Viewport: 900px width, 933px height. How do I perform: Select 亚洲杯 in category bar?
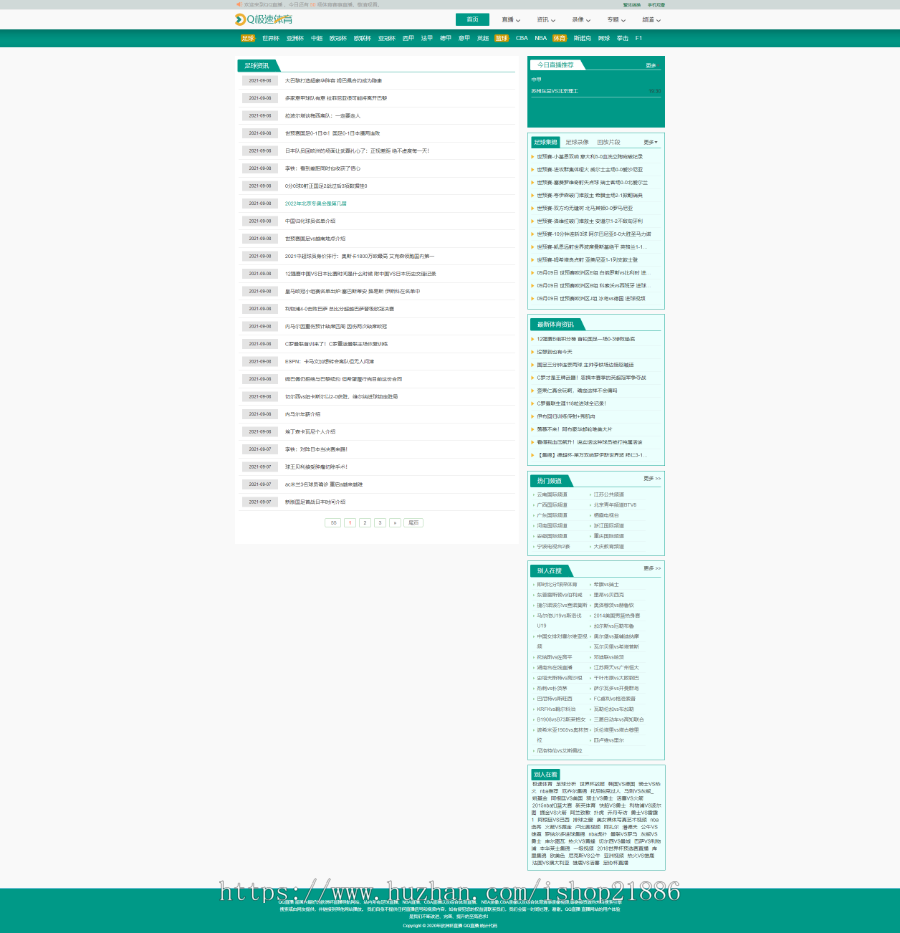point(295,38)
